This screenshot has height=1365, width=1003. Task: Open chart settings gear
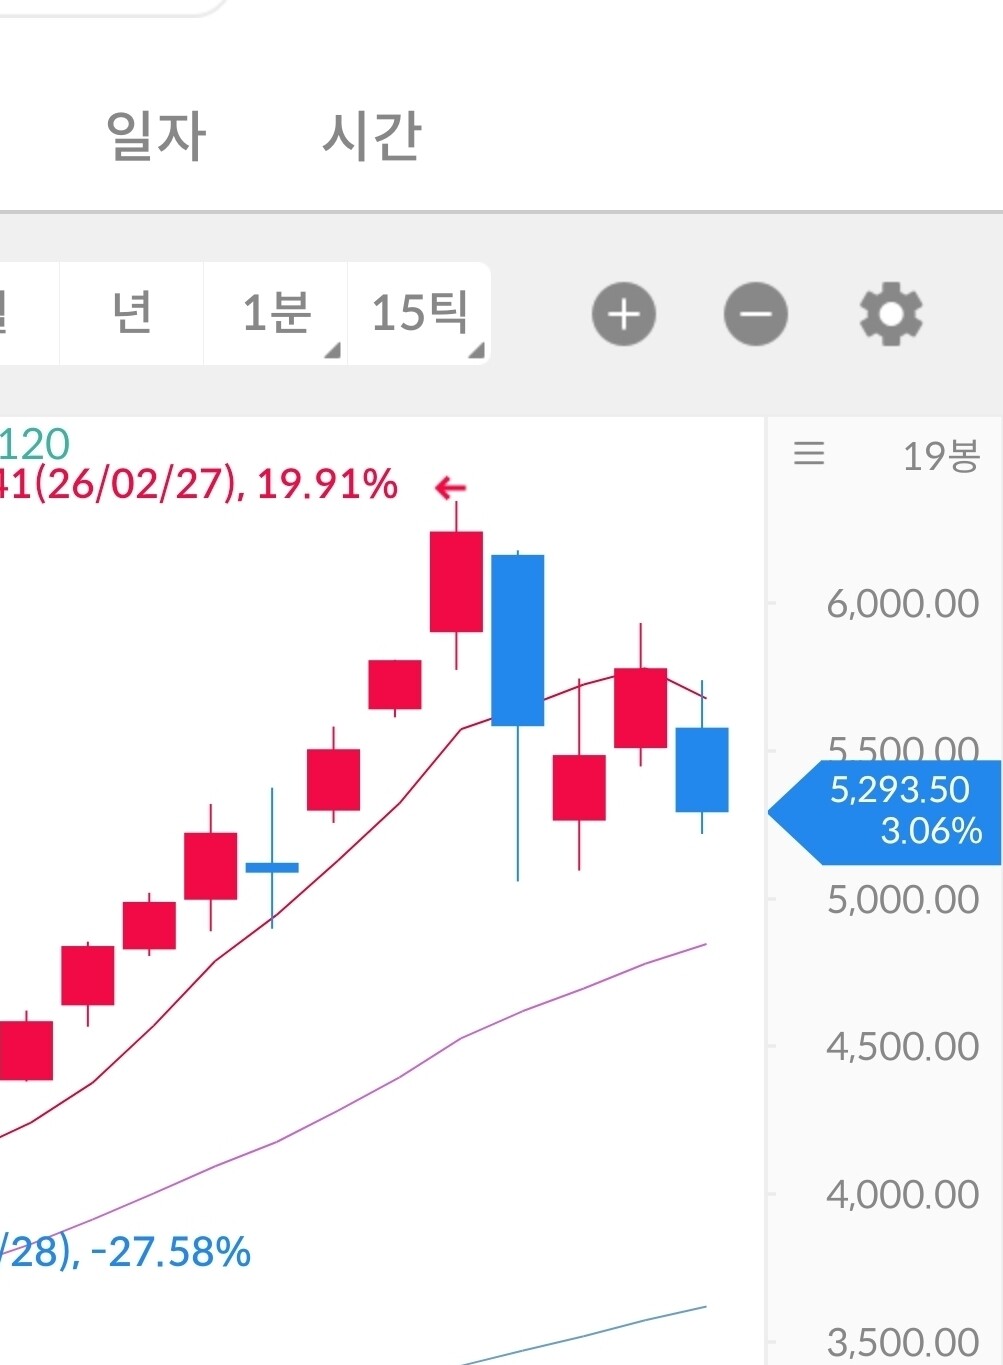tap(891, 315)
